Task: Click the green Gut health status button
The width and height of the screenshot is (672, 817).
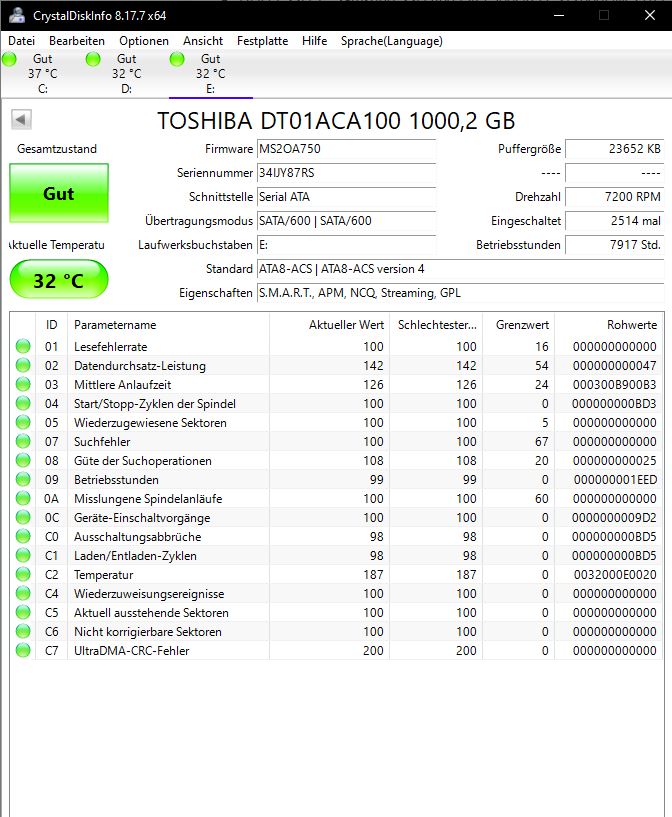Action: coord(59,193)
